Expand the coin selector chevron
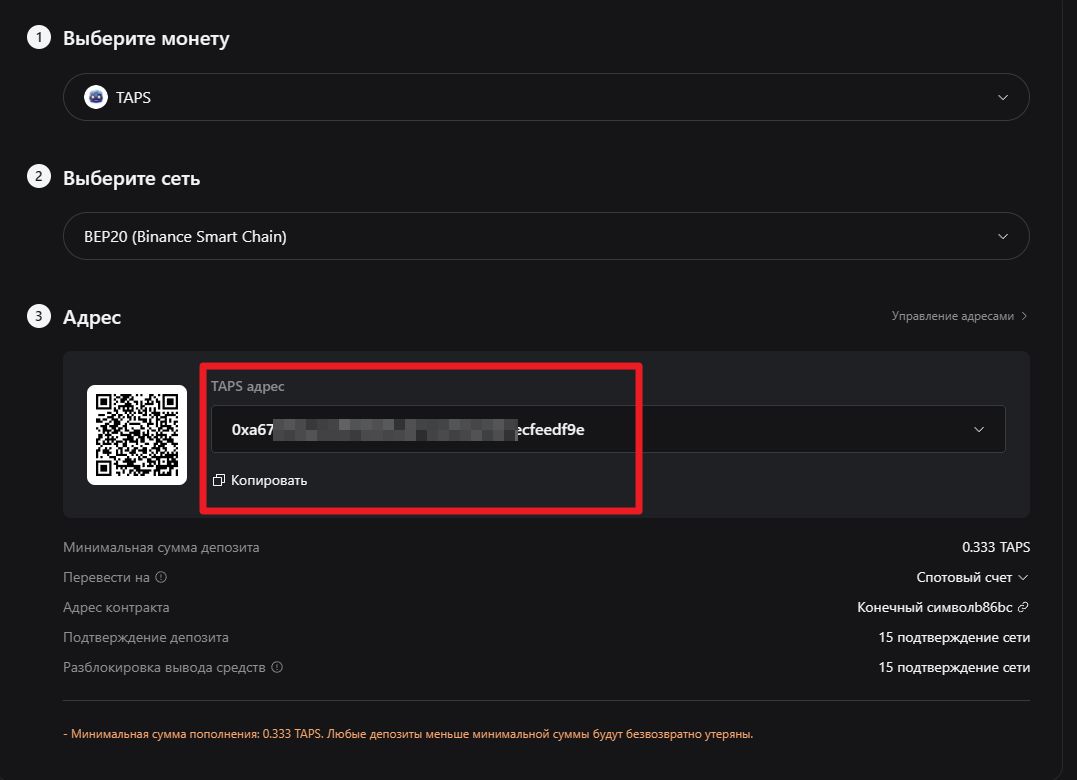This screenshot has width=1077, height=780. (x=1003, y=97)
